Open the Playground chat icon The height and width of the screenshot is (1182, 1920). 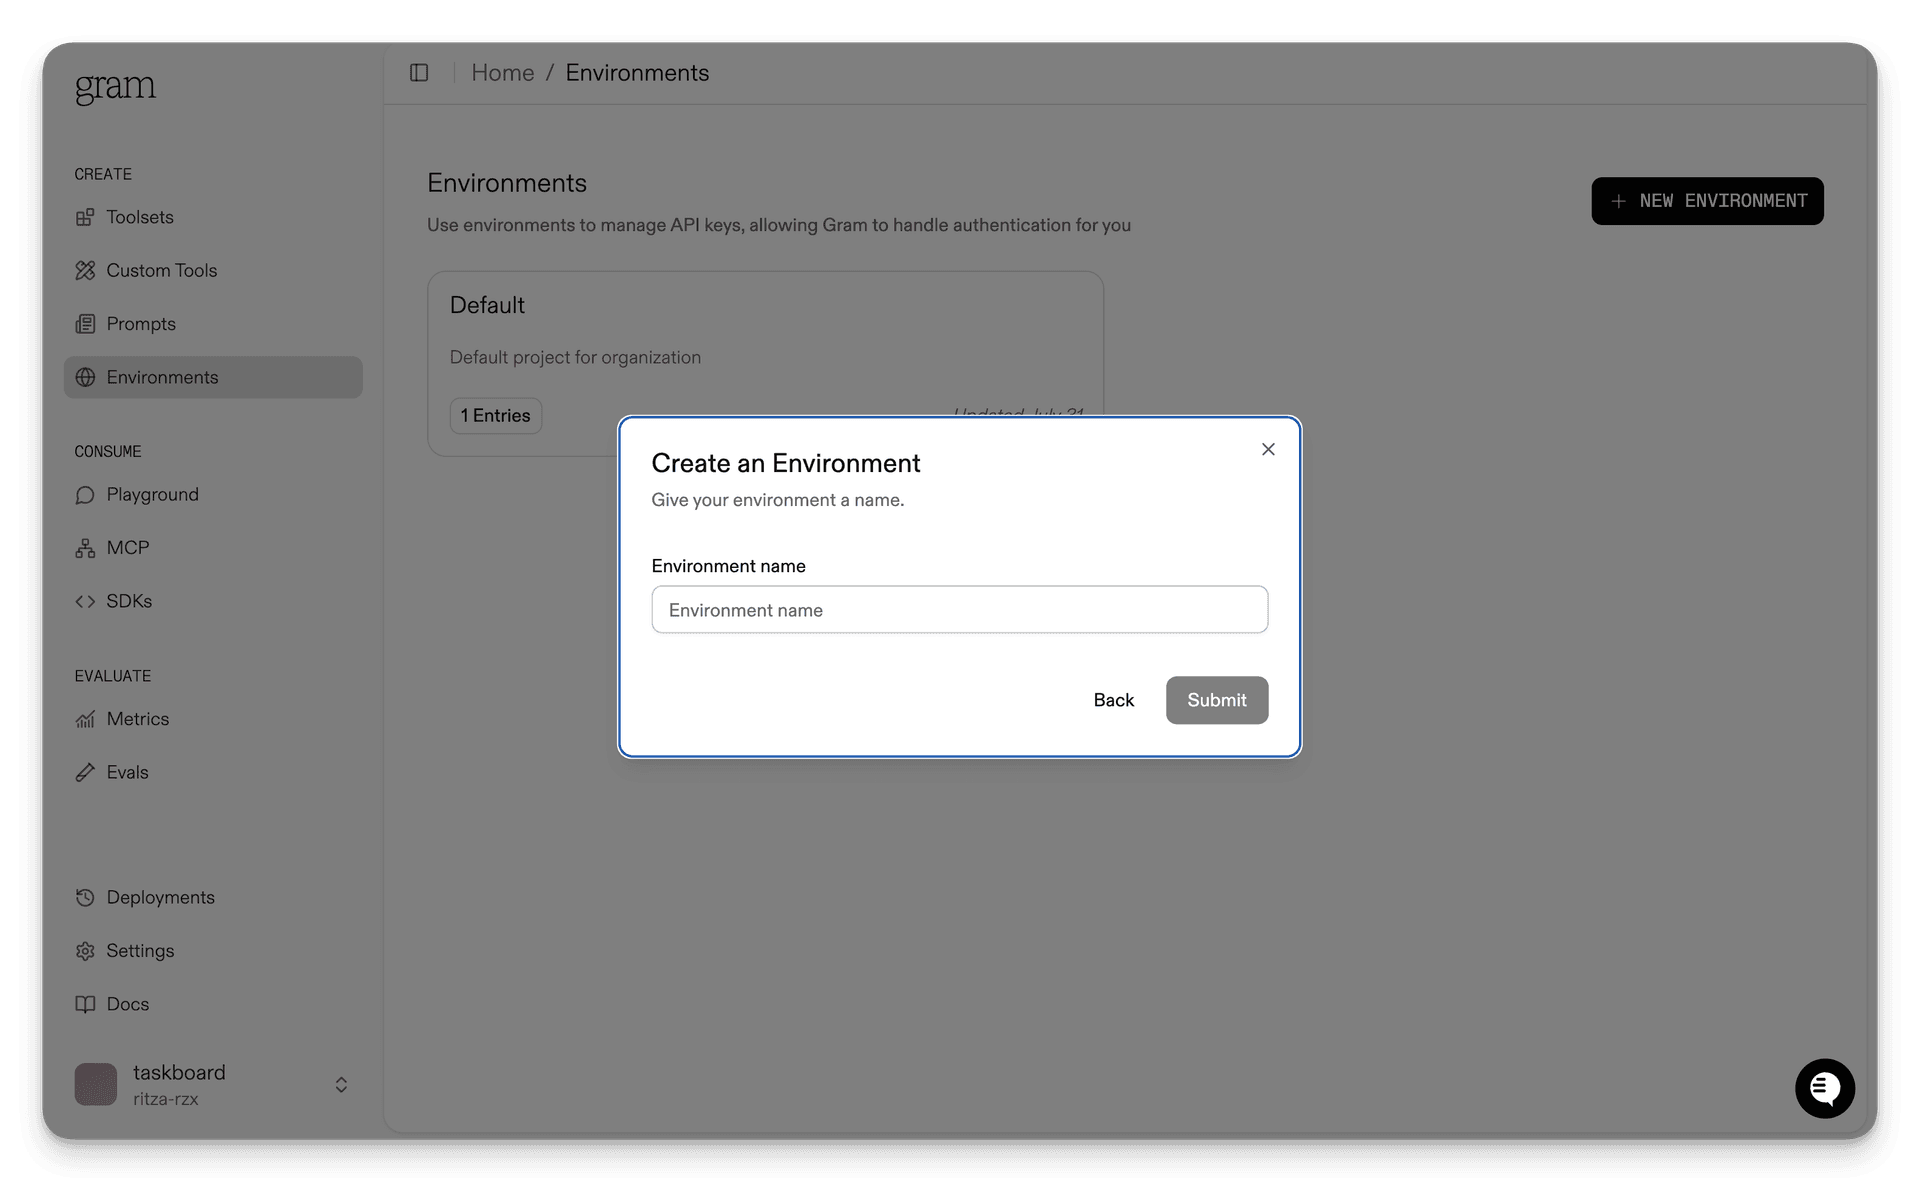(86, 494)
